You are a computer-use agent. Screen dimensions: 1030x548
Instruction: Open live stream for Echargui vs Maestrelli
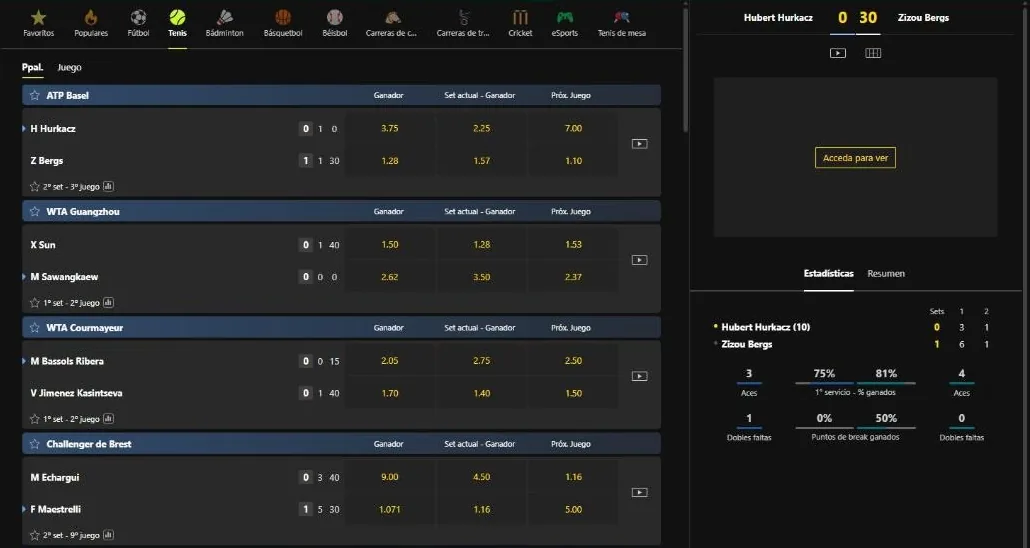click(639, 493)
